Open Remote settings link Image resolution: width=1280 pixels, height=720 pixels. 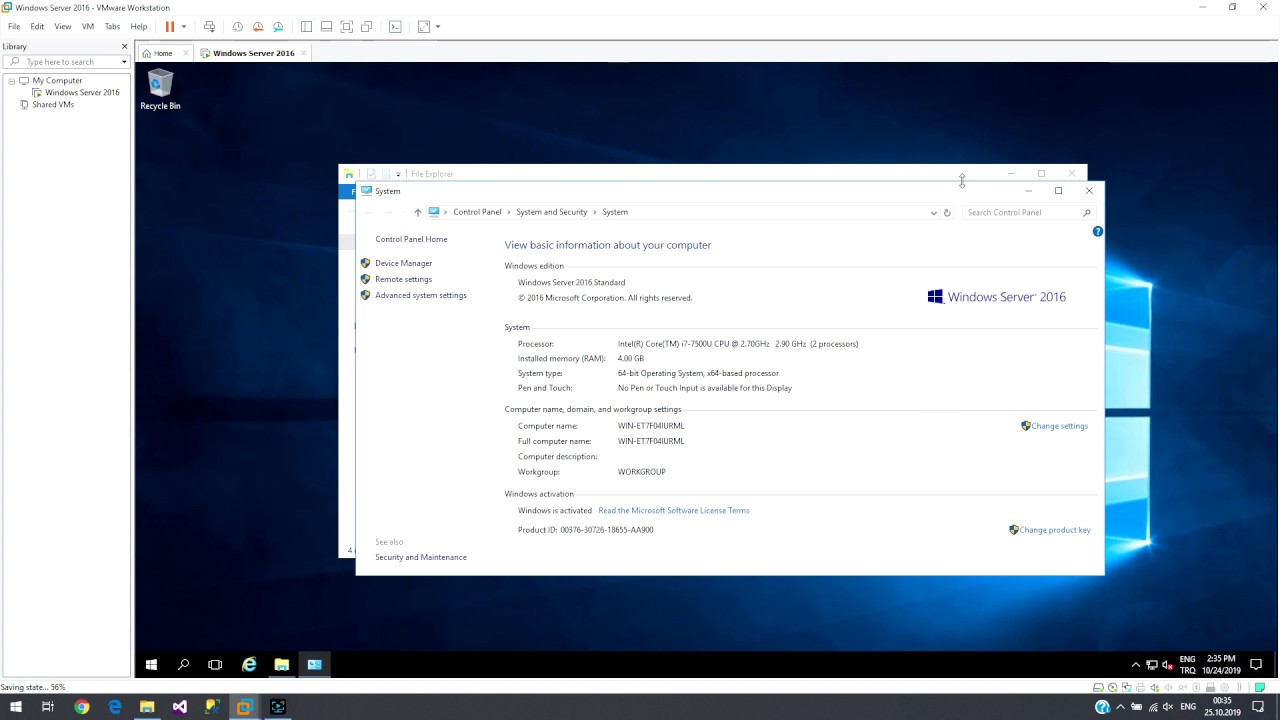(403, 279)
